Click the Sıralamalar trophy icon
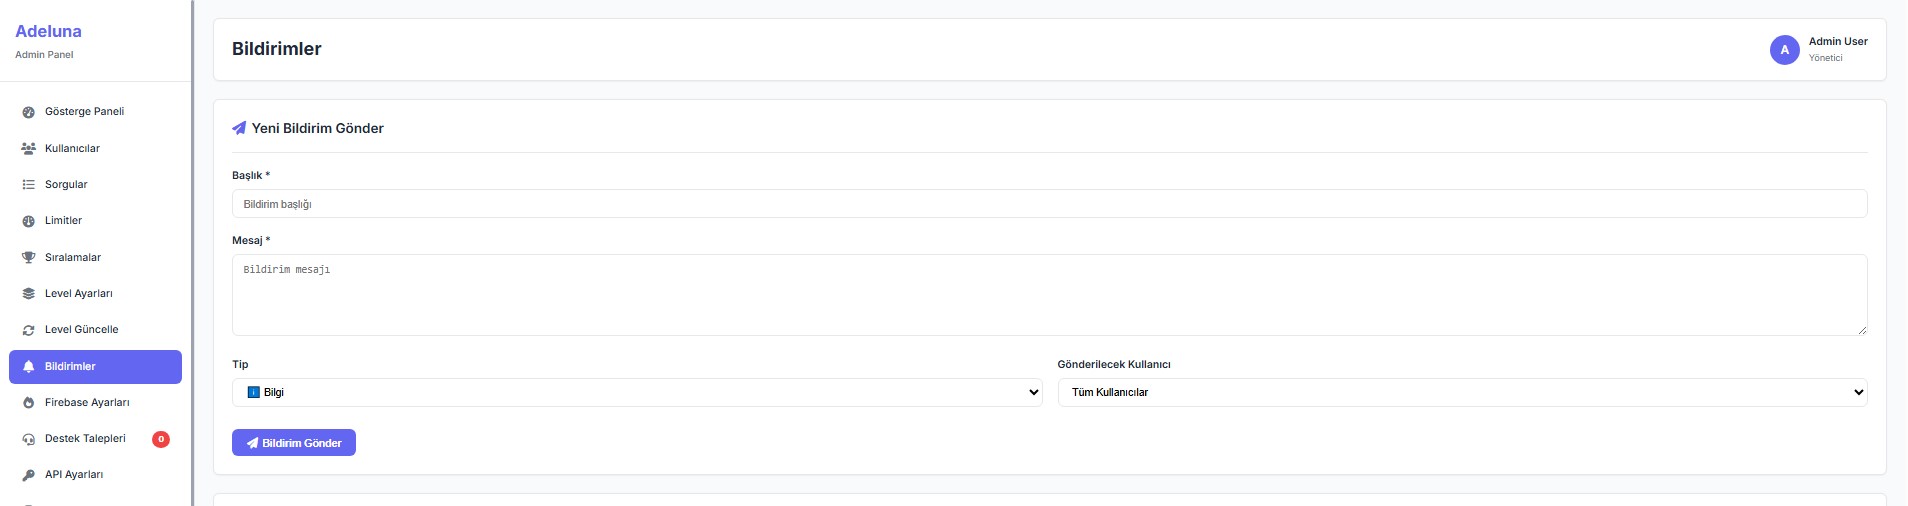1908x506 pixels. pos(28,257)
